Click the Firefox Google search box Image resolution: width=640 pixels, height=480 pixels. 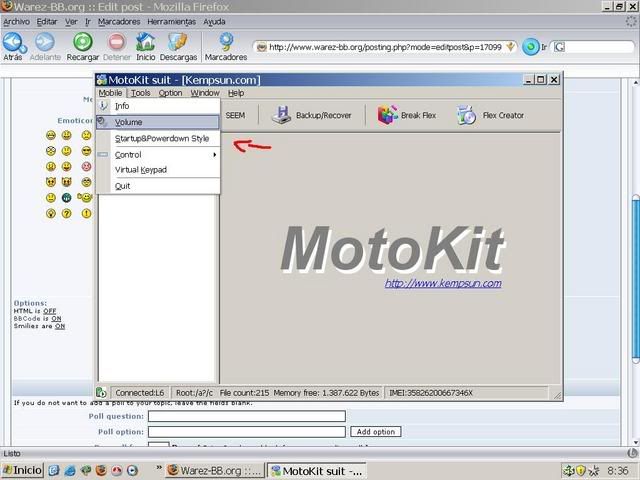click(x=592, y=47)
